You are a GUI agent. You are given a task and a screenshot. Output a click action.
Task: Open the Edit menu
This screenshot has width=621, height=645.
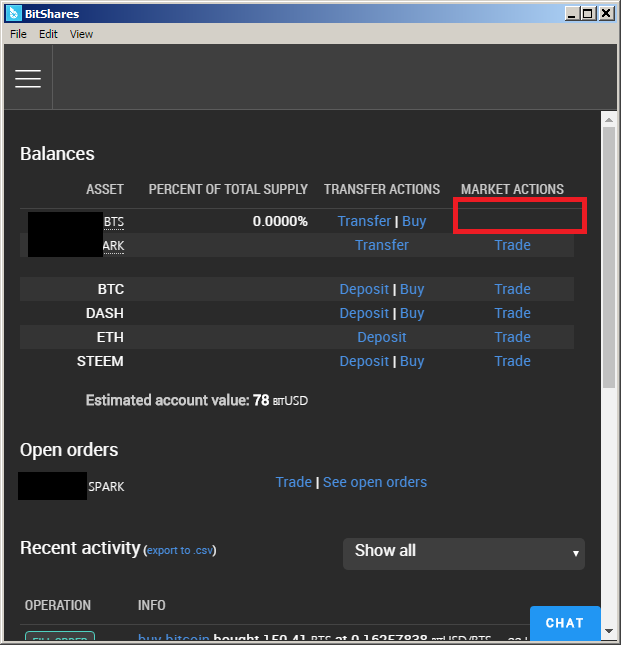(48, 34)
